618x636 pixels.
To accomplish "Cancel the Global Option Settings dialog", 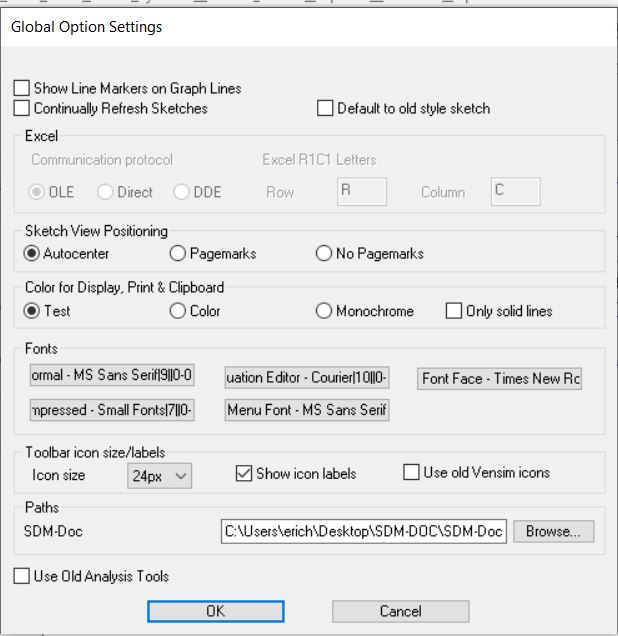I will pyautogui.click(x=401, y=611).
